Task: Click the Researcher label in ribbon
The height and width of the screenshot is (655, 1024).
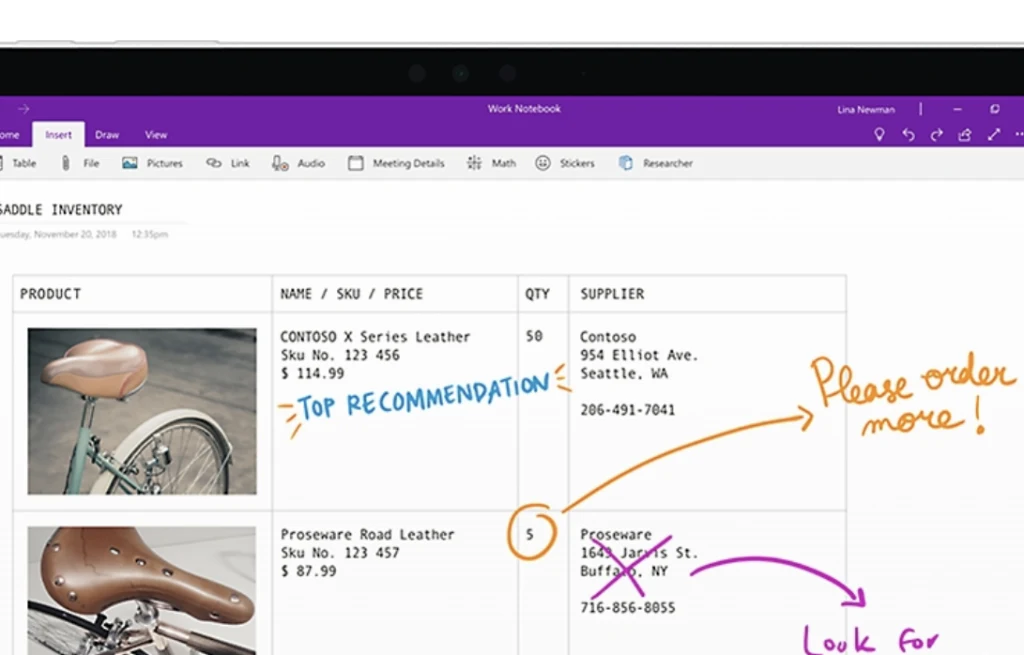Action: 667,163
